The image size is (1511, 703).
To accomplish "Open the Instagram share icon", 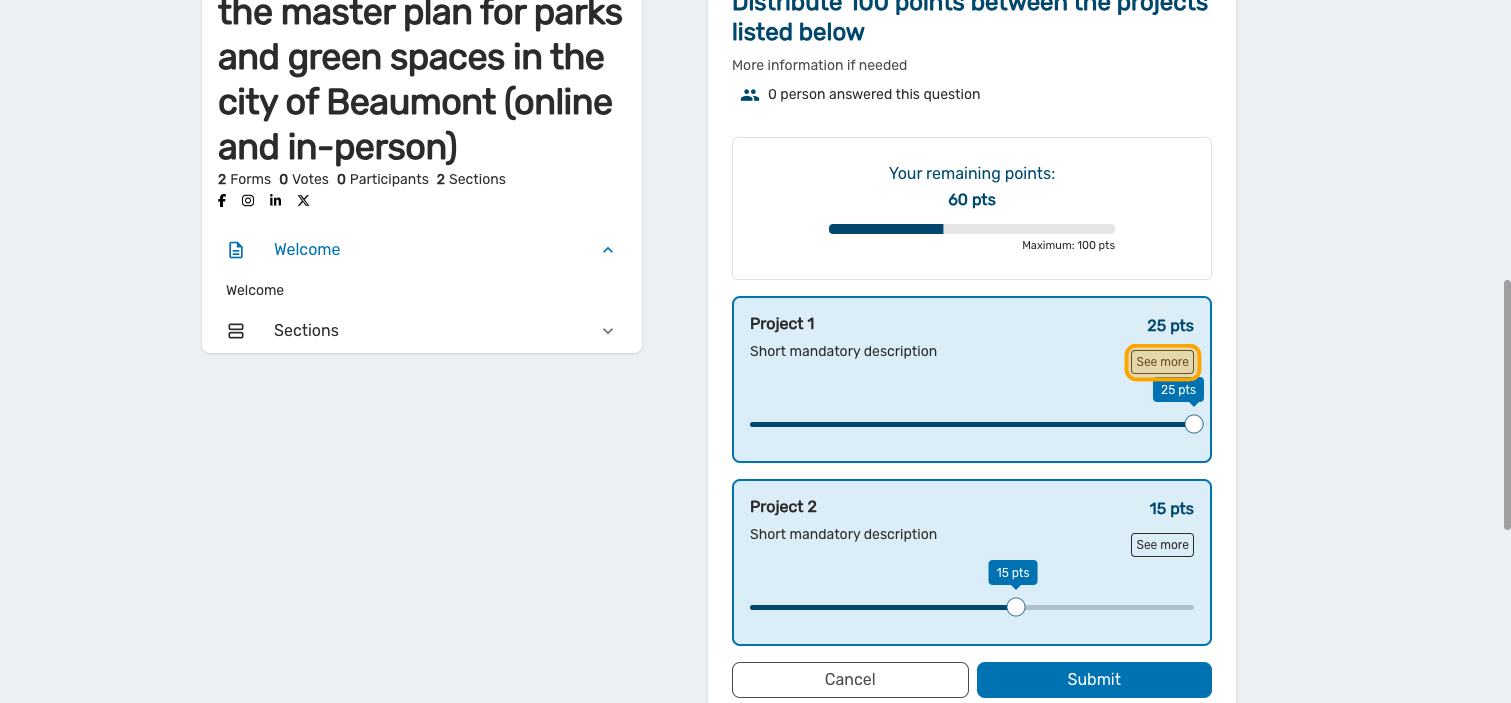I will pyautogui.click(x=248, y=201).
